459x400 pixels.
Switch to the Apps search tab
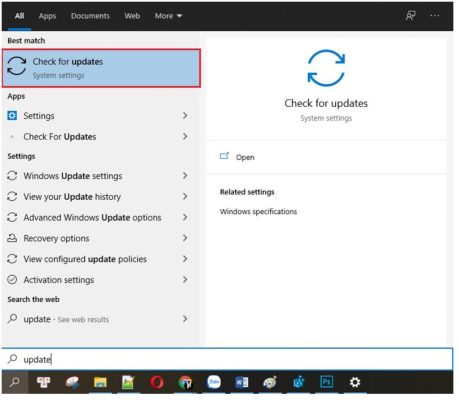47,16
